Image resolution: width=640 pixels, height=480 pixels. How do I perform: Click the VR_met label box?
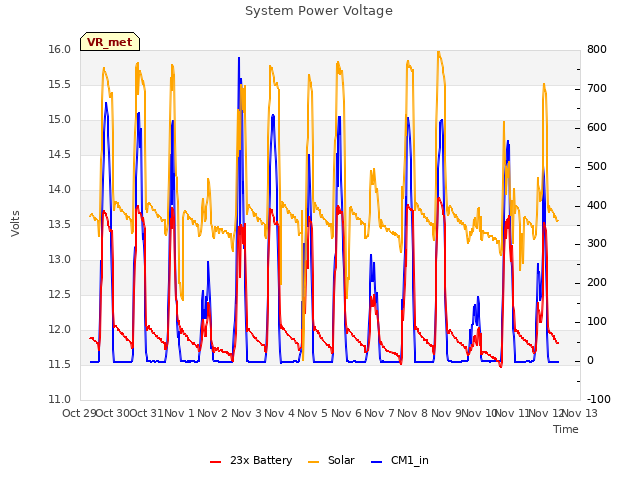point(110,42)
